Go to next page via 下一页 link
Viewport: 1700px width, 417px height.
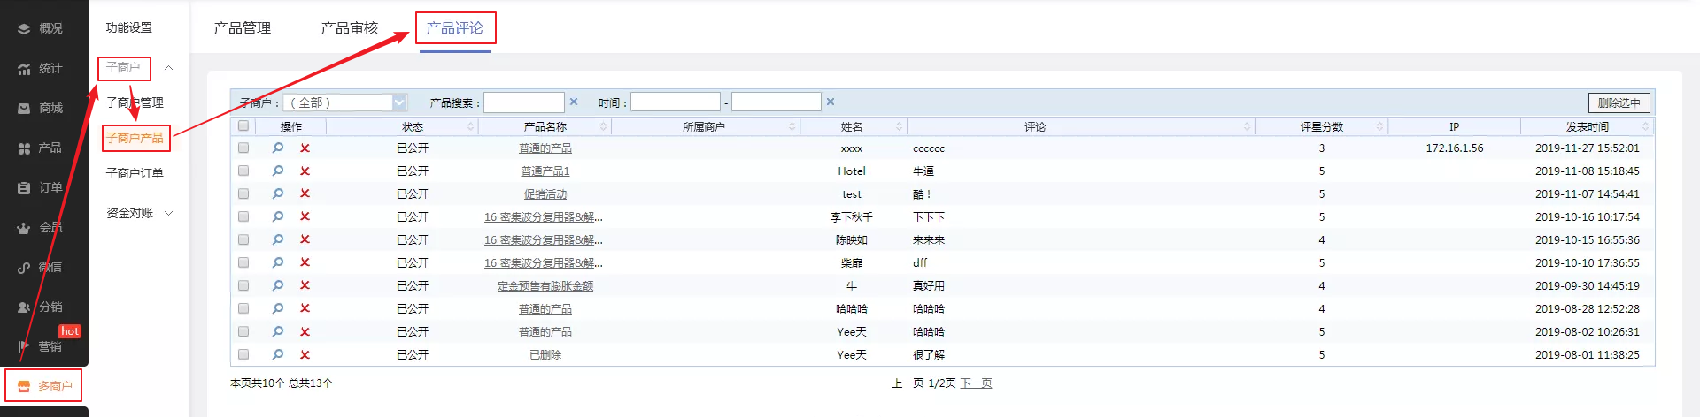pos(977,383)
